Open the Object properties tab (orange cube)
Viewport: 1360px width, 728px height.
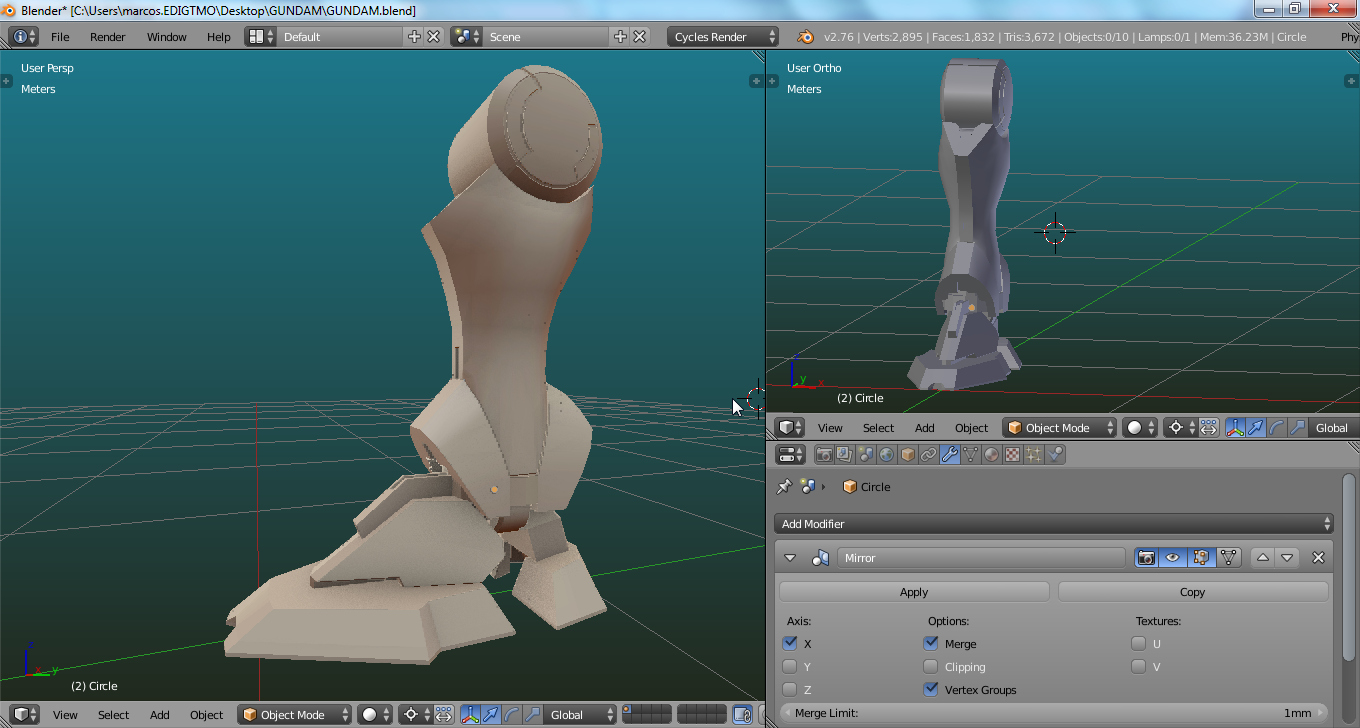(908, 455)
